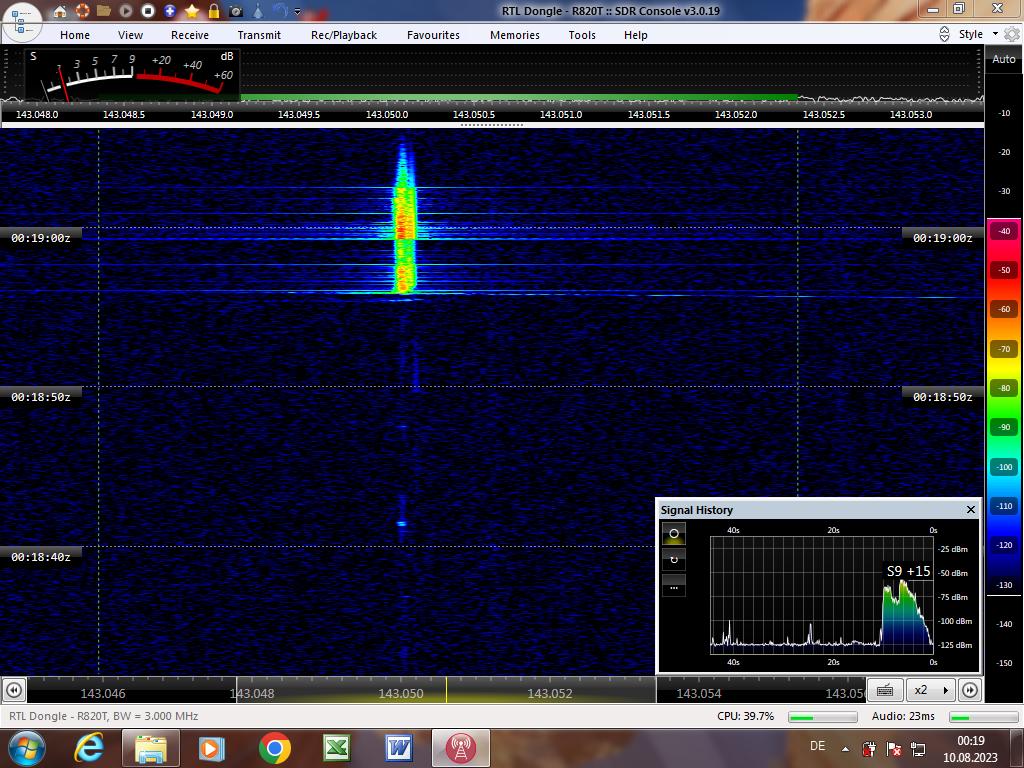Open the View ribbon tab

(130, 35)
